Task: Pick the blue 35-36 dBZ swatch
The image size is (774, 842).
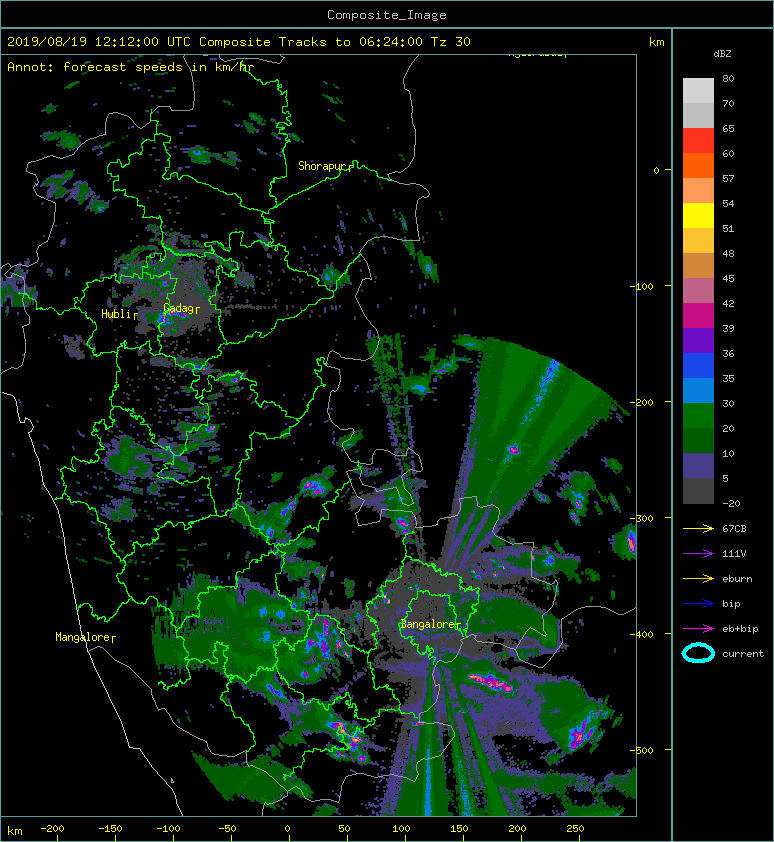Action: [x=698, y=365]
